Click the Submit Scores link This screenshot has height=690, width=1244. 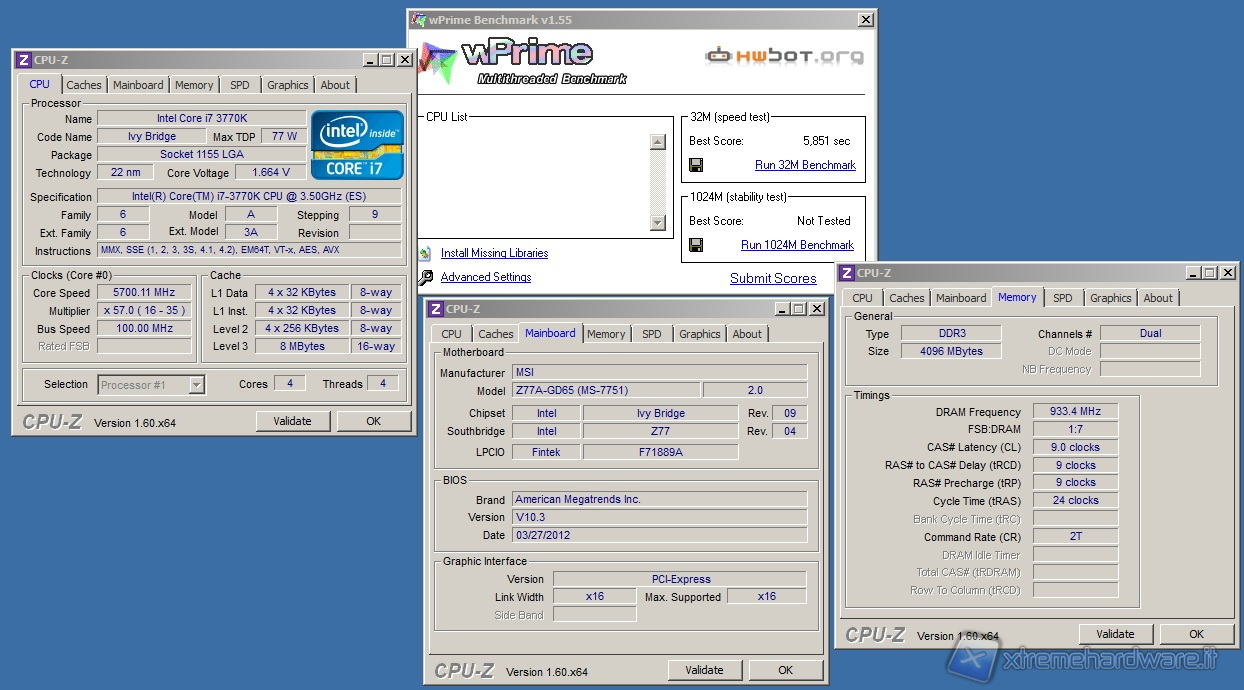[773, 278]
